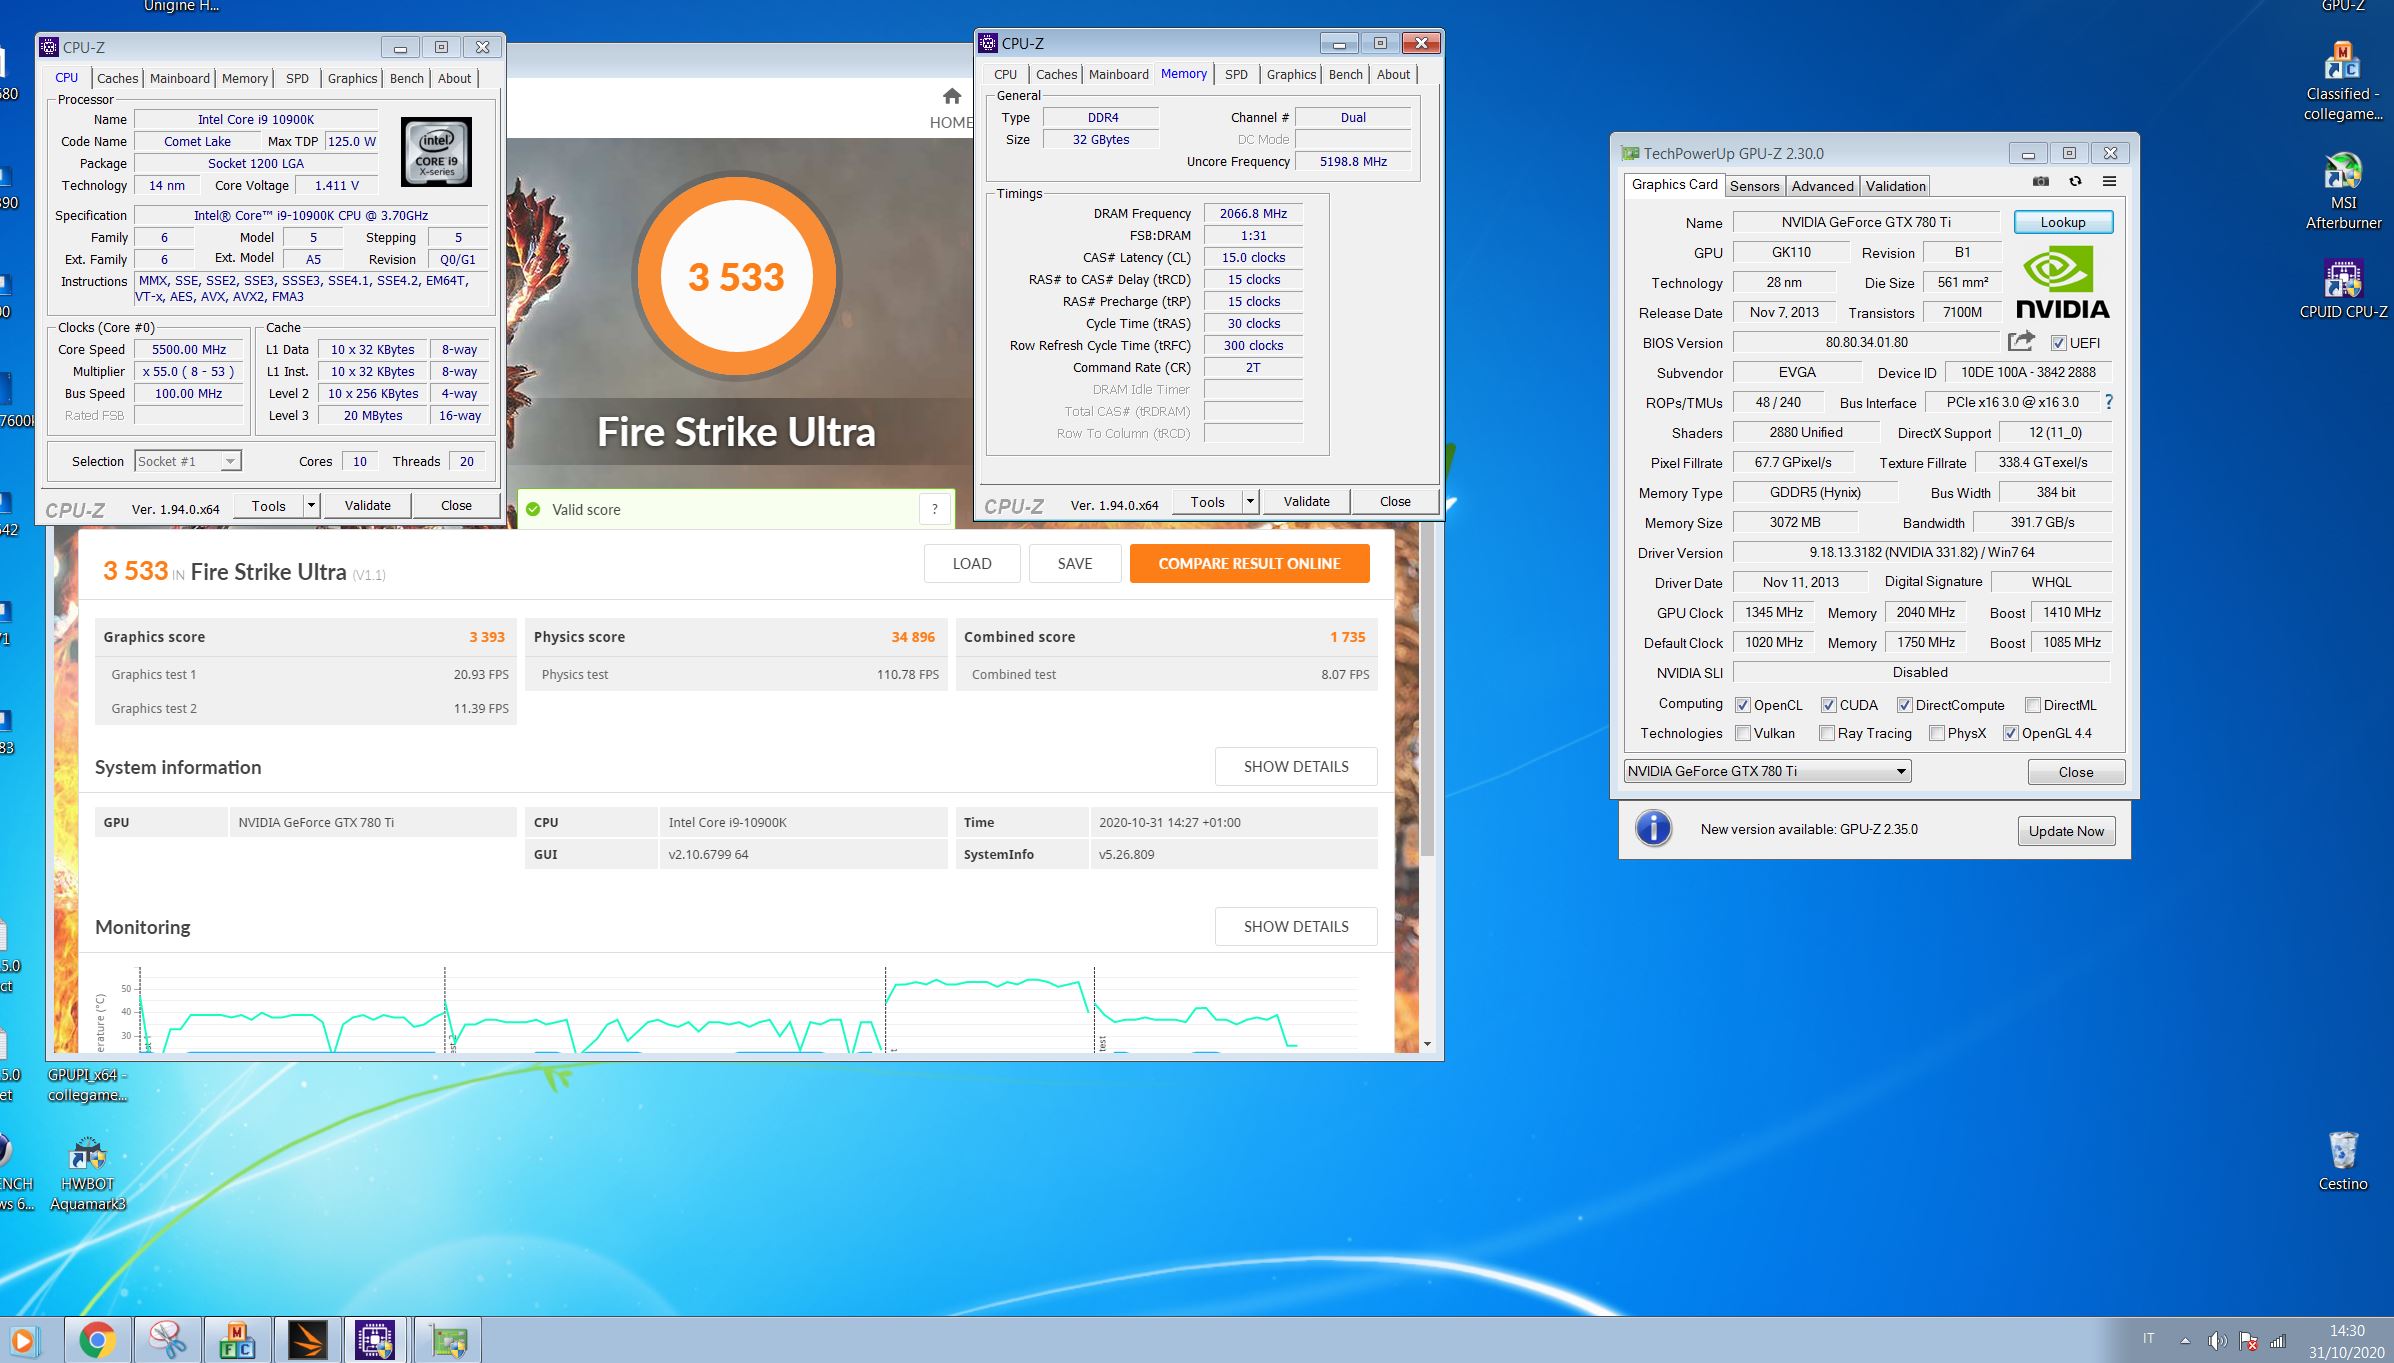Toggle the UEFI checkbox in GPU-Z
This screenshot has width=2394, height=1363.
click(2058, 343)
